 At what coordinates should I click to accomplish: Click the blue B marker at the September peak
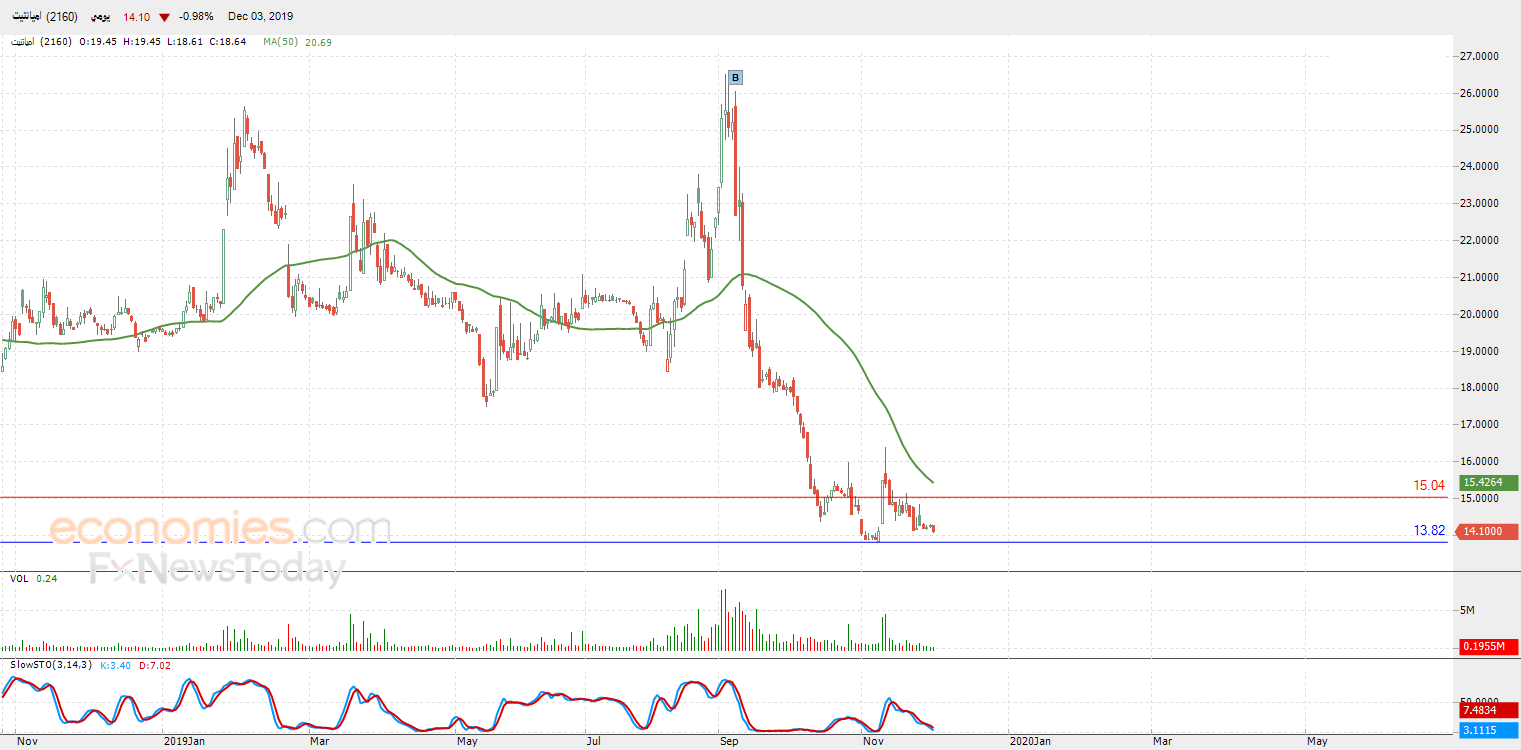tap(735, 77)
